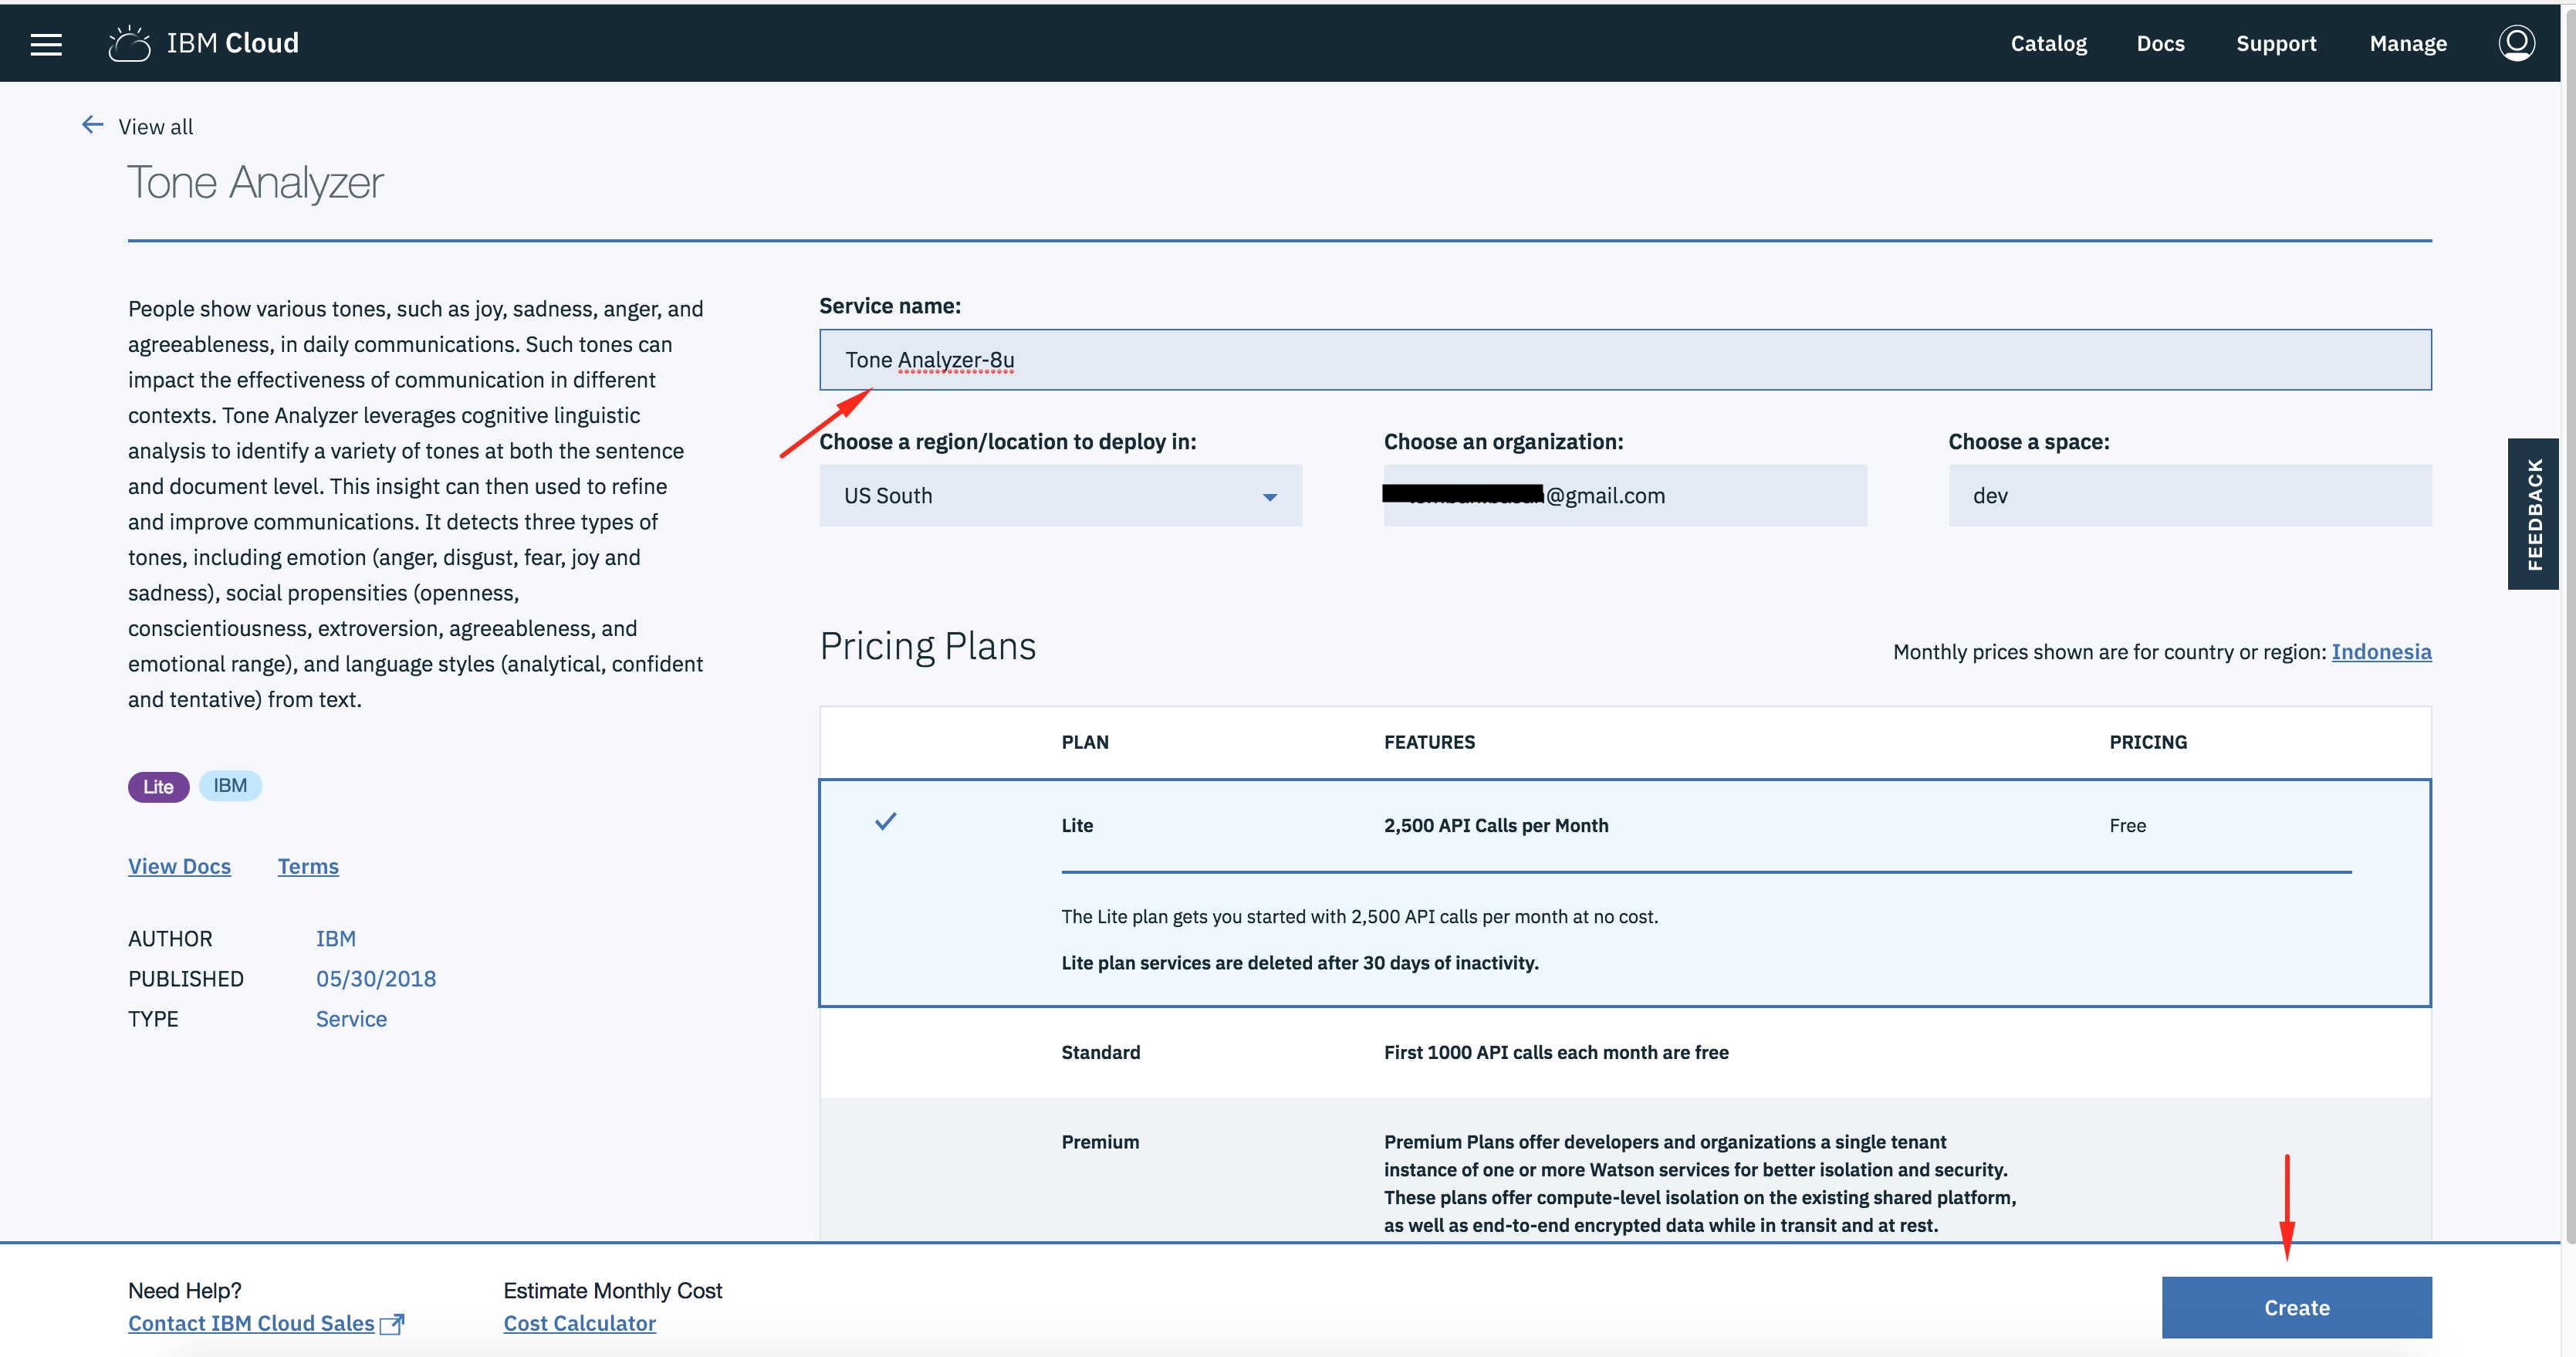Select the Lite pricing plan row

click(x=1625, y=893)
